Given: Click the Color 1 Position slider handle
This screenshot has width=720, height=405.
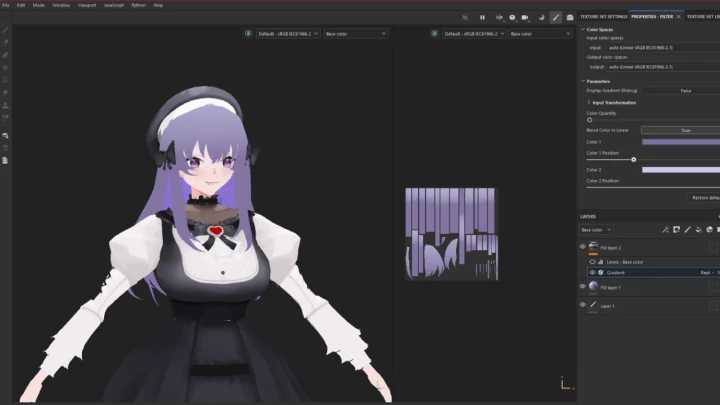Looking at the screenshot, I should click(634, 159).
